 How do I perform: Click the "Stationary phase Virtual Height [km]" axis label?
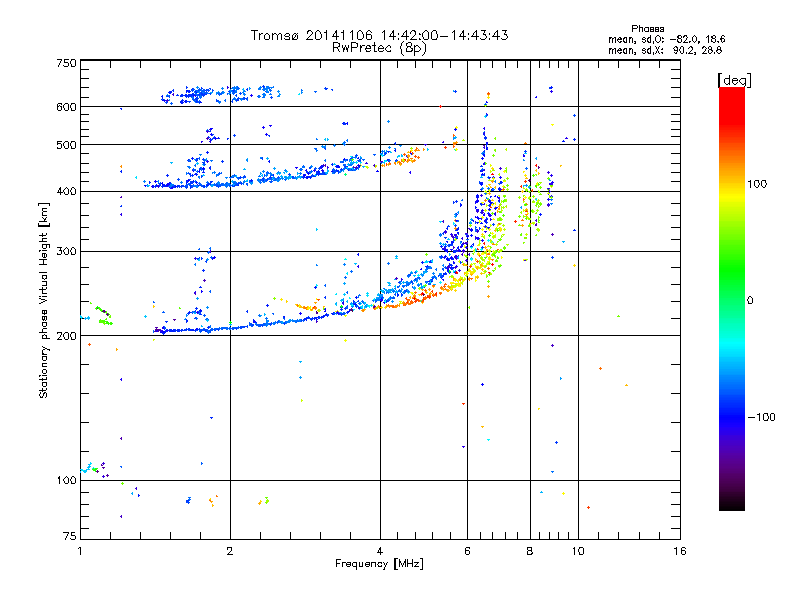coord(44,300)
